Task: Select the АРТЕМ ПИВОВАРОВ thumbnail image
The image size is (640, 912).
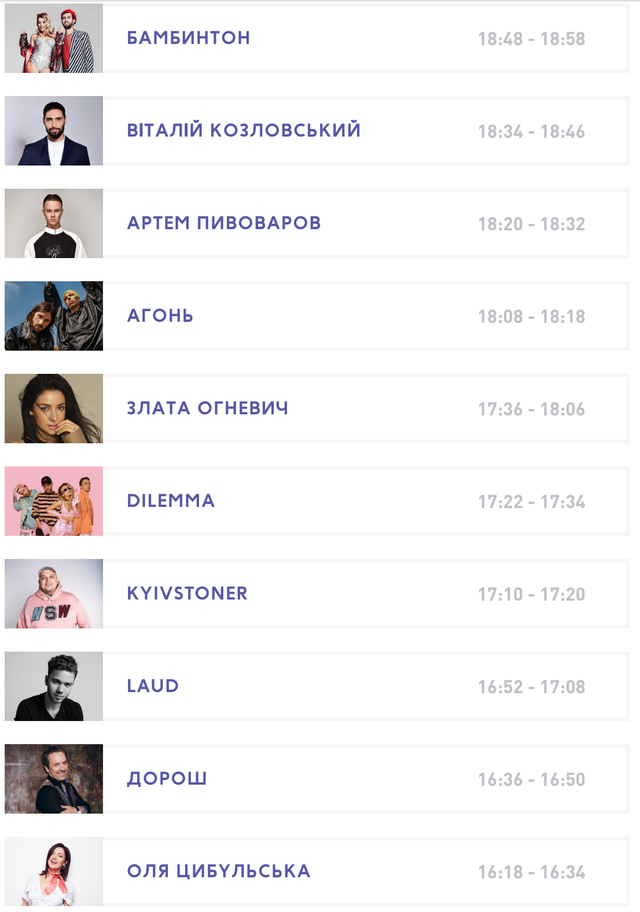Action: 54,223
